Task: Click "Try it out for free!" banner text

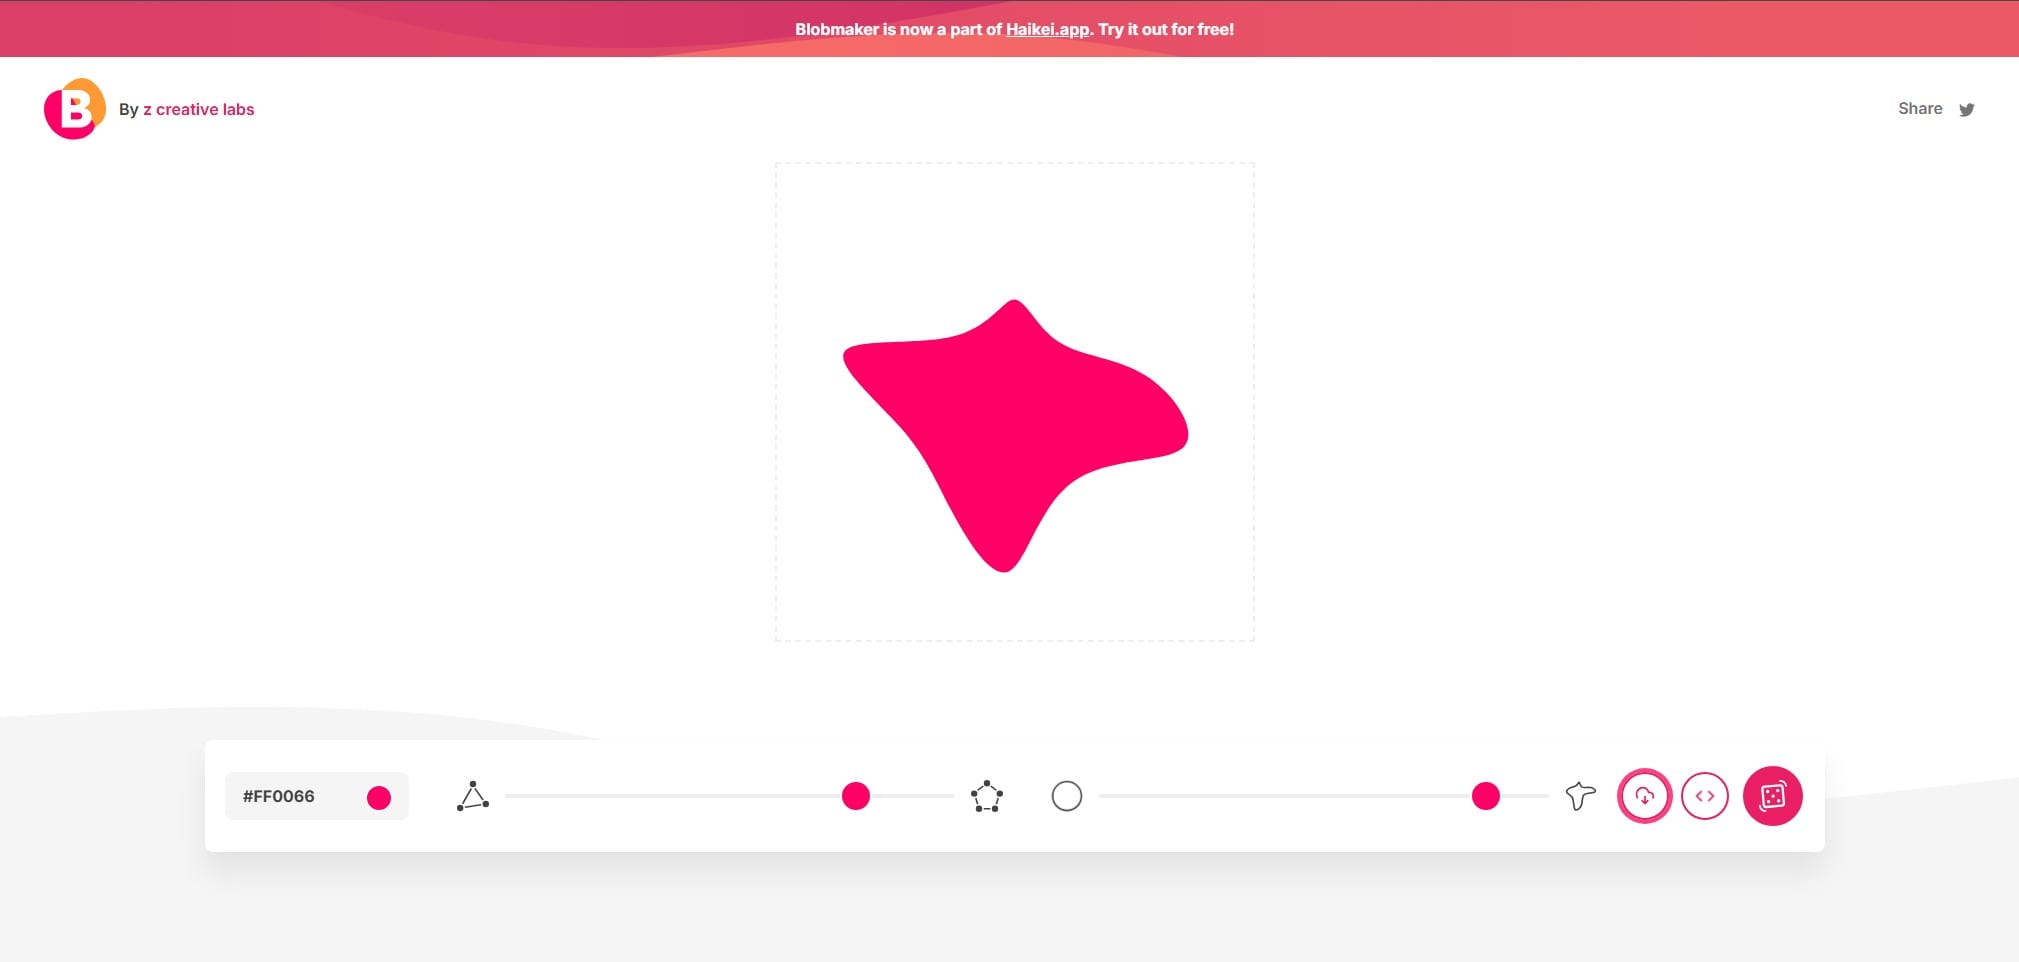Action: click(1166, 30)
